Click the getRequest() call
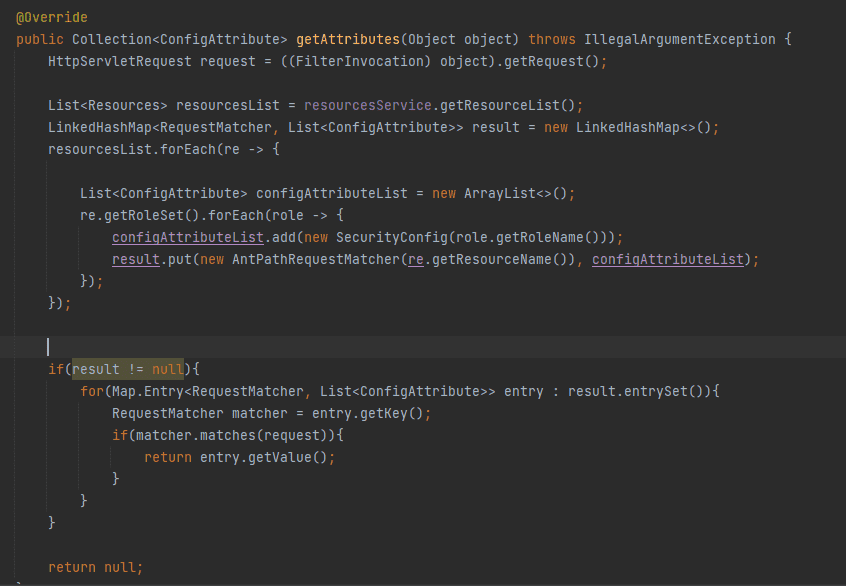 [551, 62]
